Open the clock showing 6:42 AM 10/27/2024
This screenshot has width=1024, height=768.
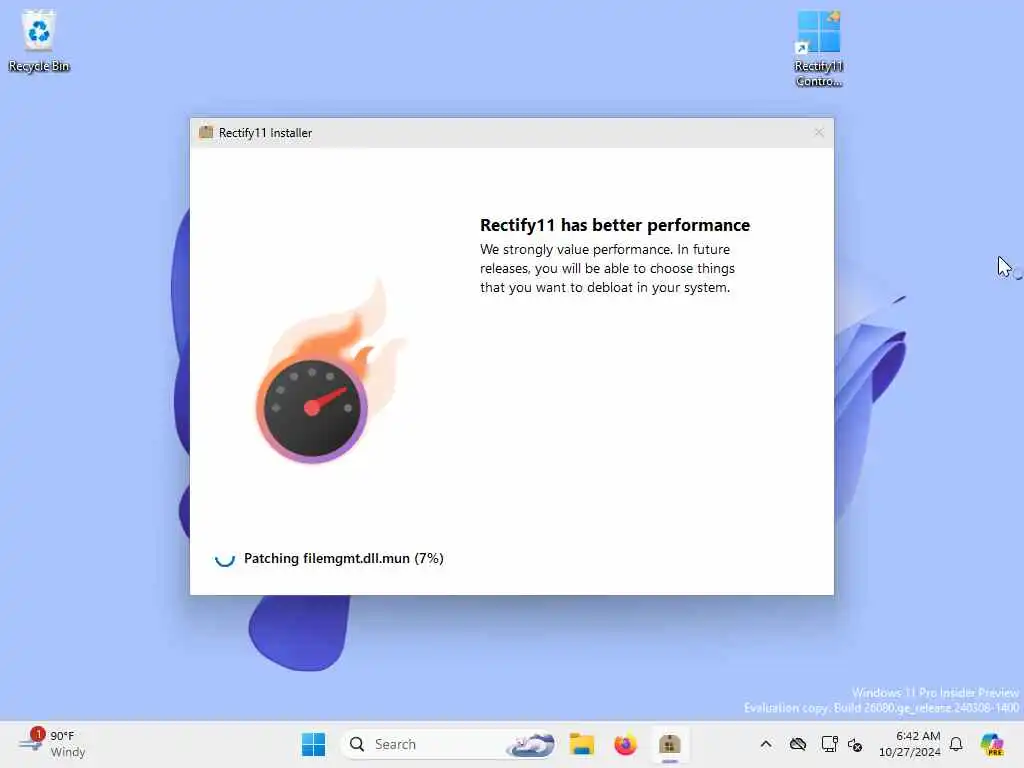[x=909, y=744]
